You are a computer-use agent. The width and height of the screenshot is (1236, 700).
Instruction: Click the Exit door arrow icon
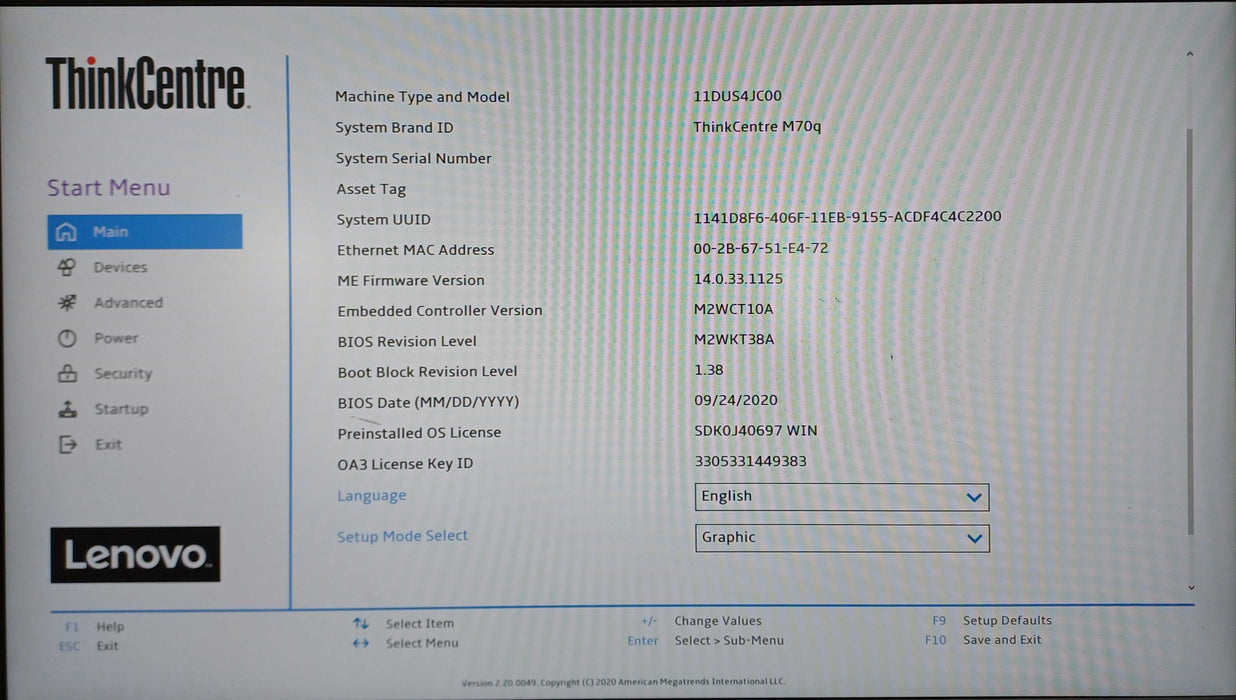(67, 445)
